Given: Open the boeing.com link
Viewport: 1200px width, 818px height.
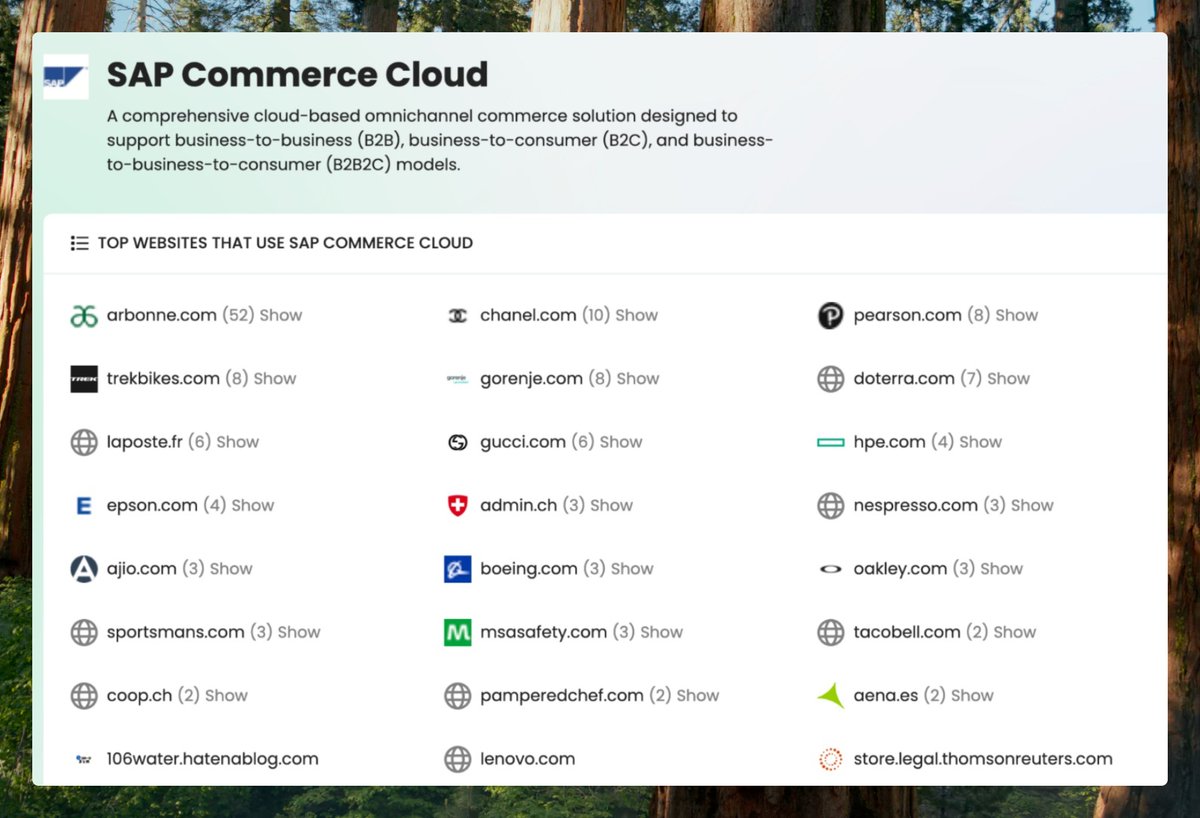Looking at the screenshot, I should [529, 568].
